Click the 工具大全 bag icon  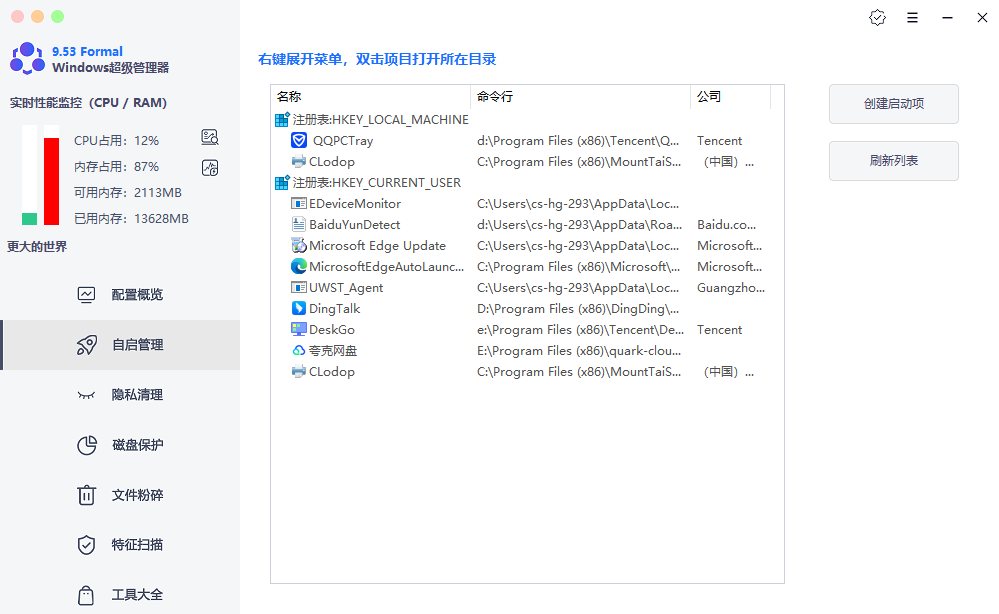86,595
